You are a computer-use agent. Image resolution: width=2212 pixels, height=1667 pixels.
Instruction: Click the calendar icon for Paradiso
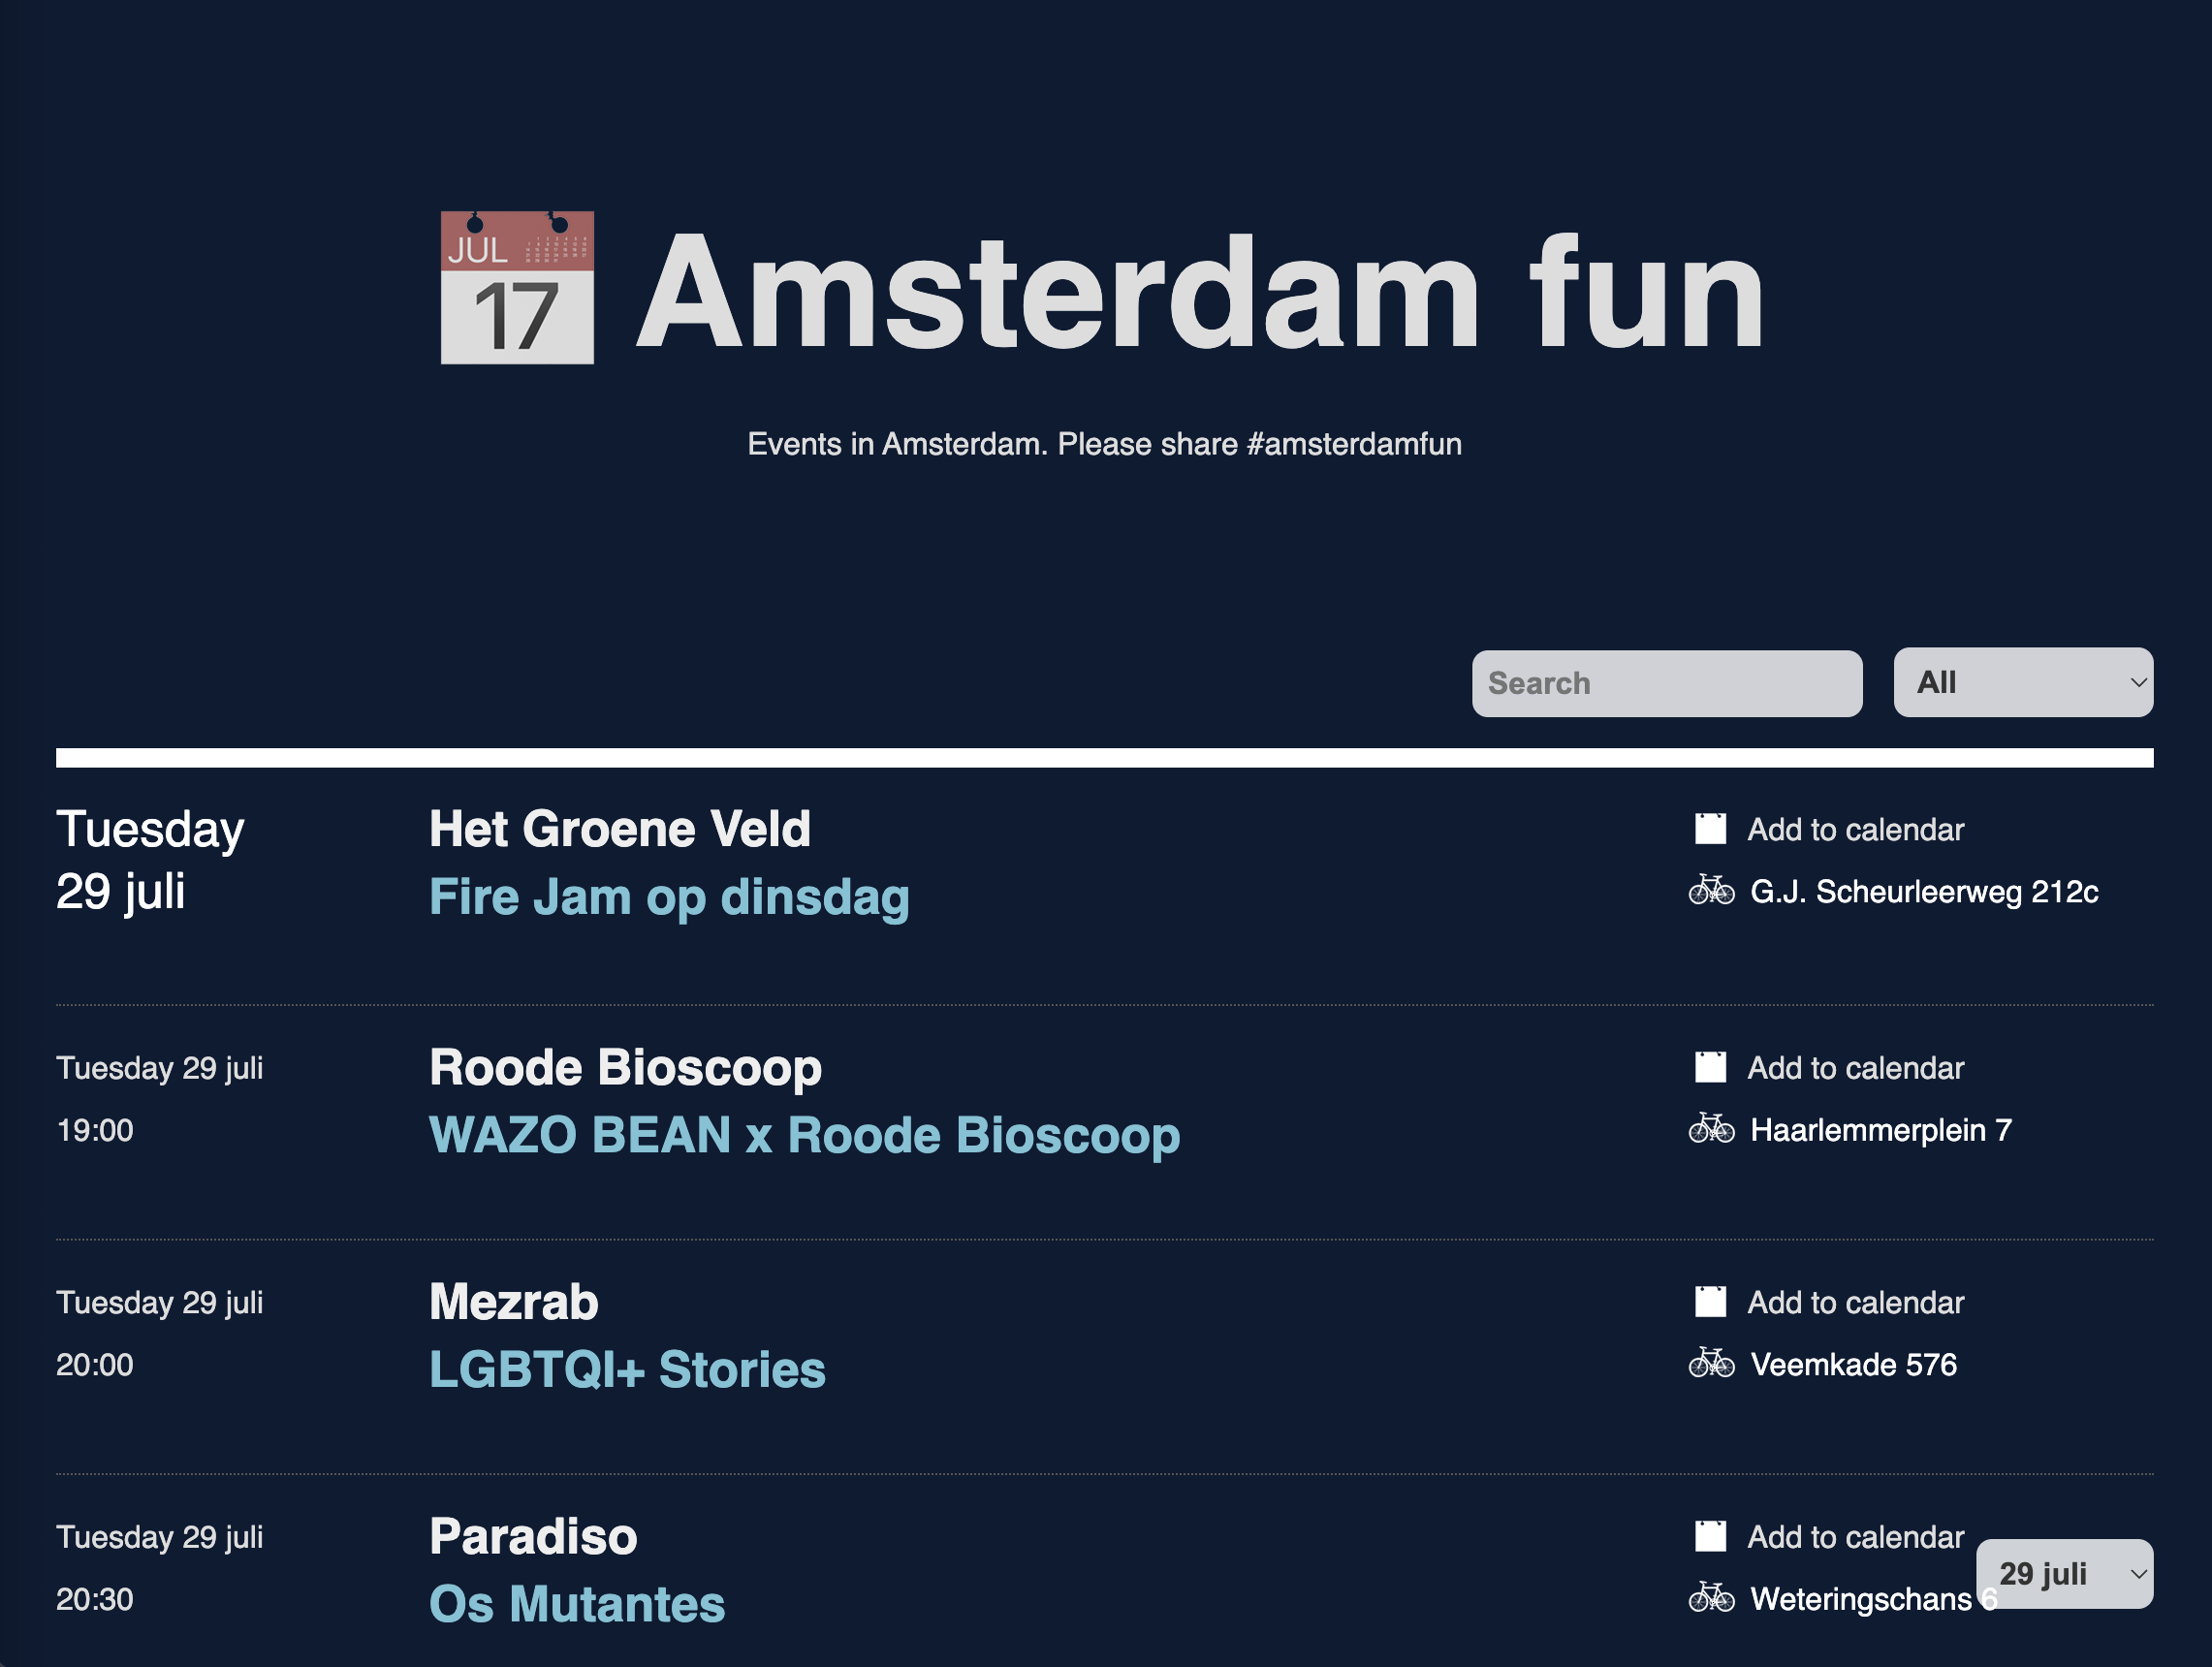click(x=1710, y=1536)
